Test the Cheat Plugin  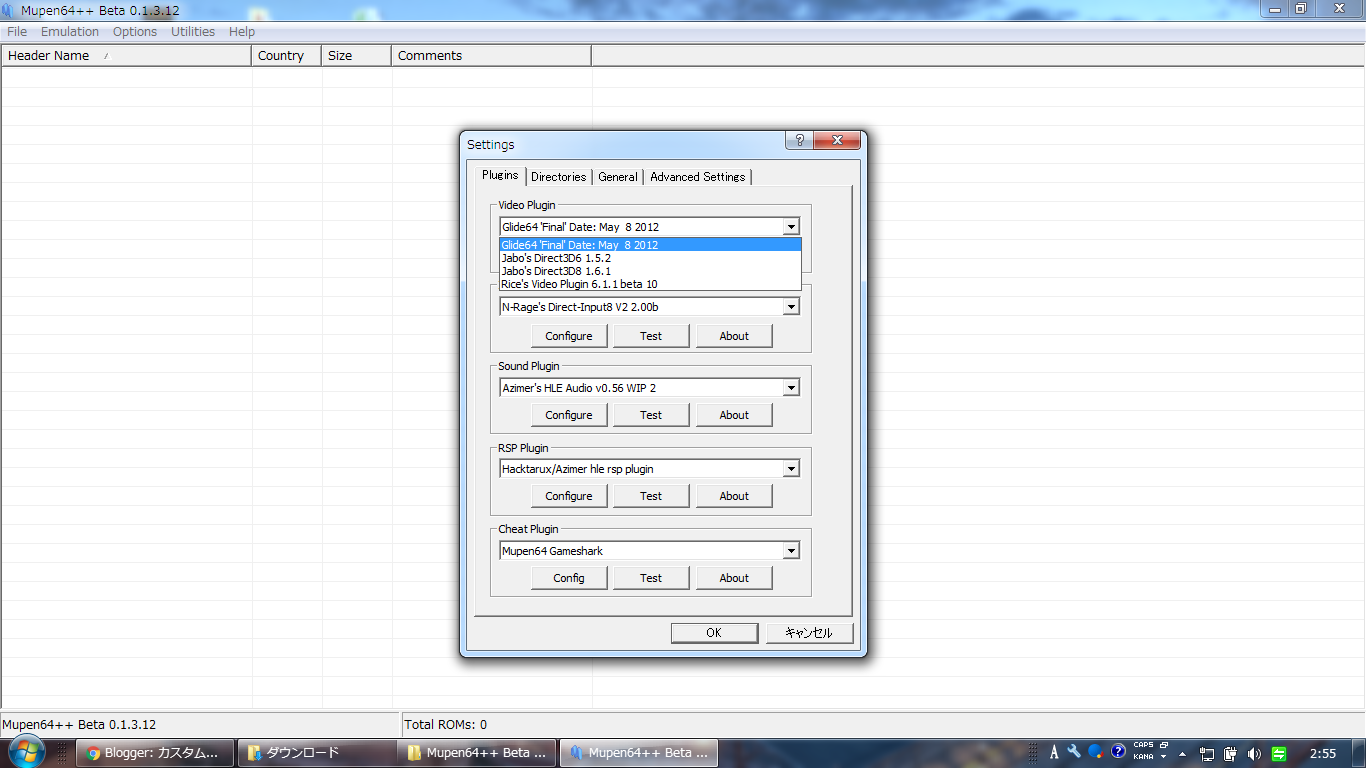click(651, 578)
